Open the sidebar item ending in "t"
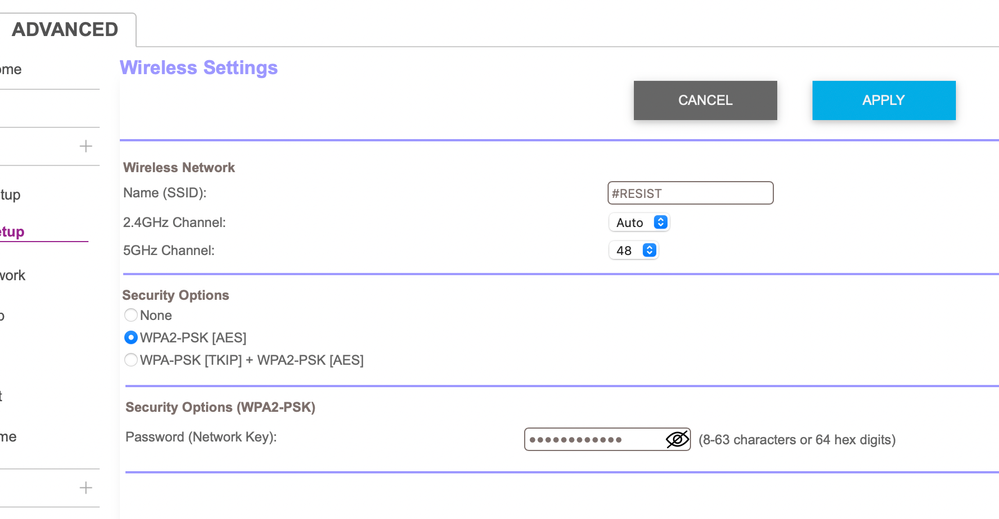This screenshot has width=999, height=519. (2, 396)
